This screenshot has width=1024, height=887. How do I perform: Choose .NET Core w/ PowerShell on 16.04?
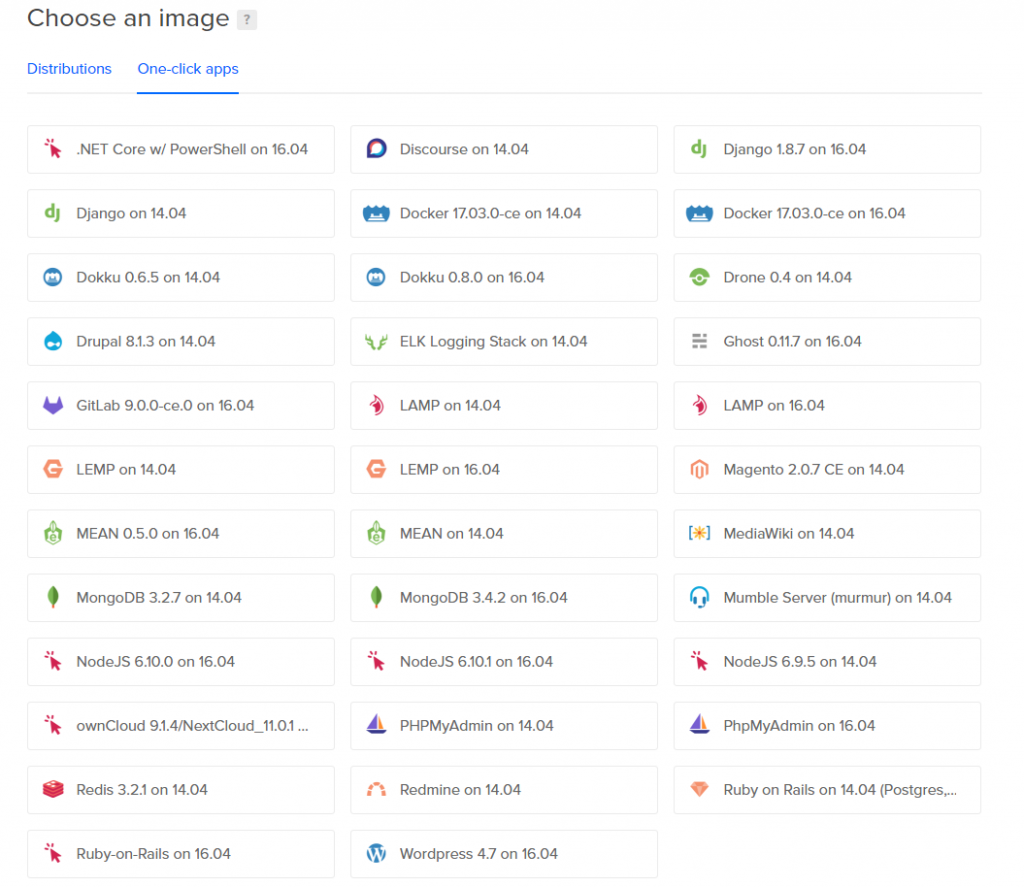point(181,150)
